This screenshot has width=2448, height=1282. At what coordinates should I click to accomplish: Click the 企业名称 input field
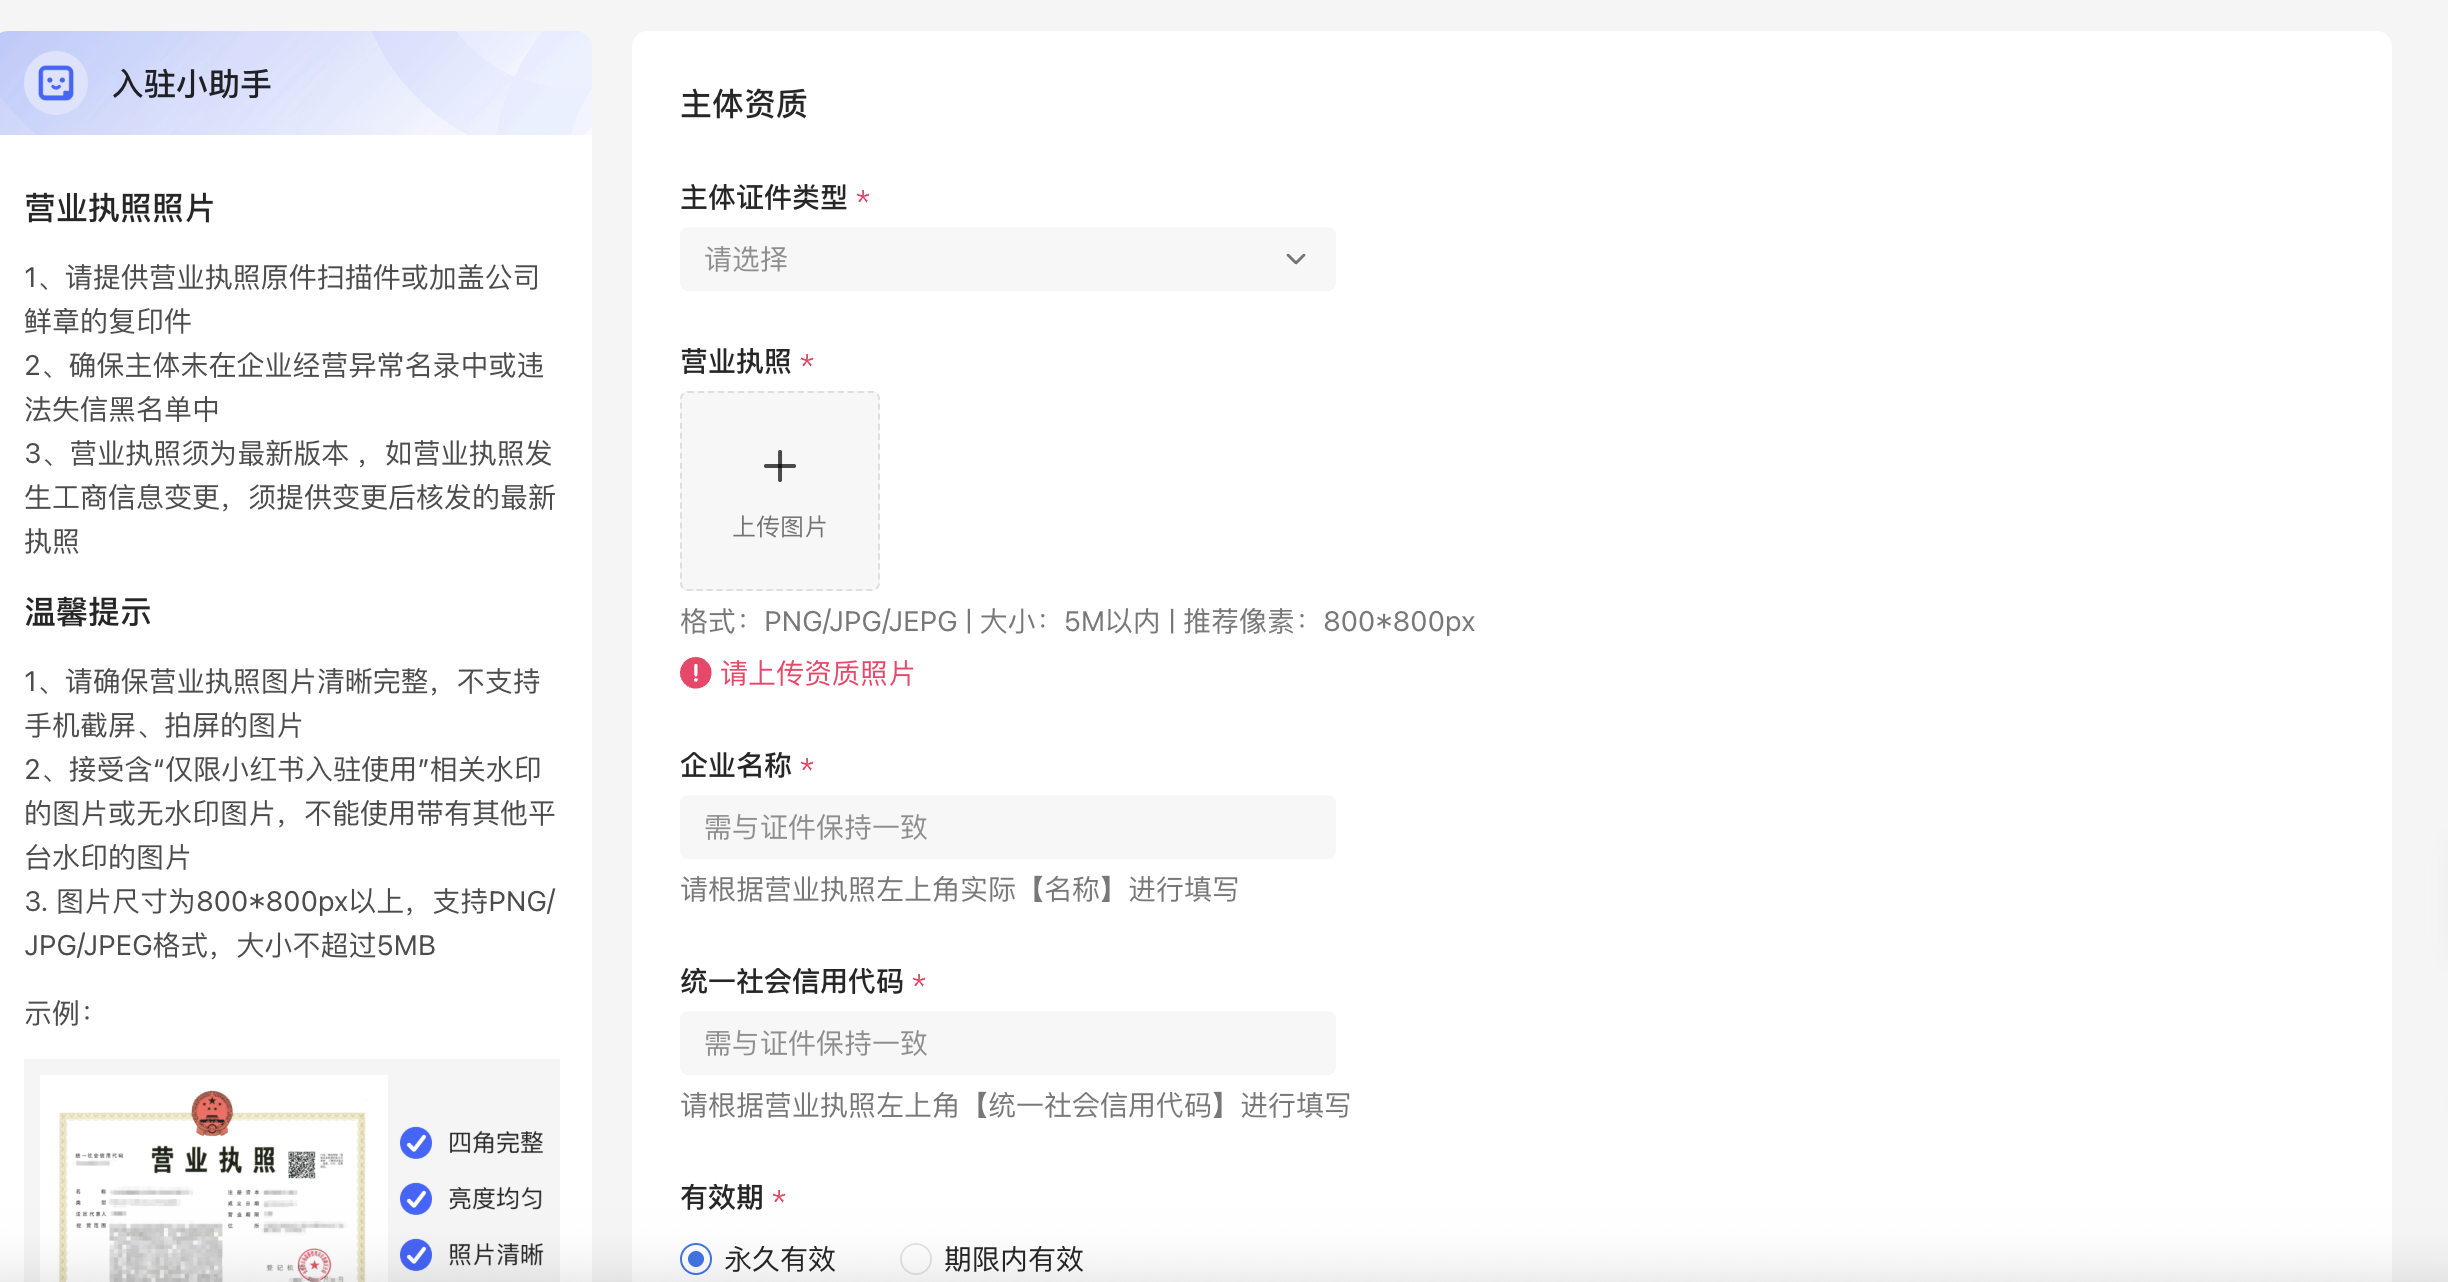1006,827
